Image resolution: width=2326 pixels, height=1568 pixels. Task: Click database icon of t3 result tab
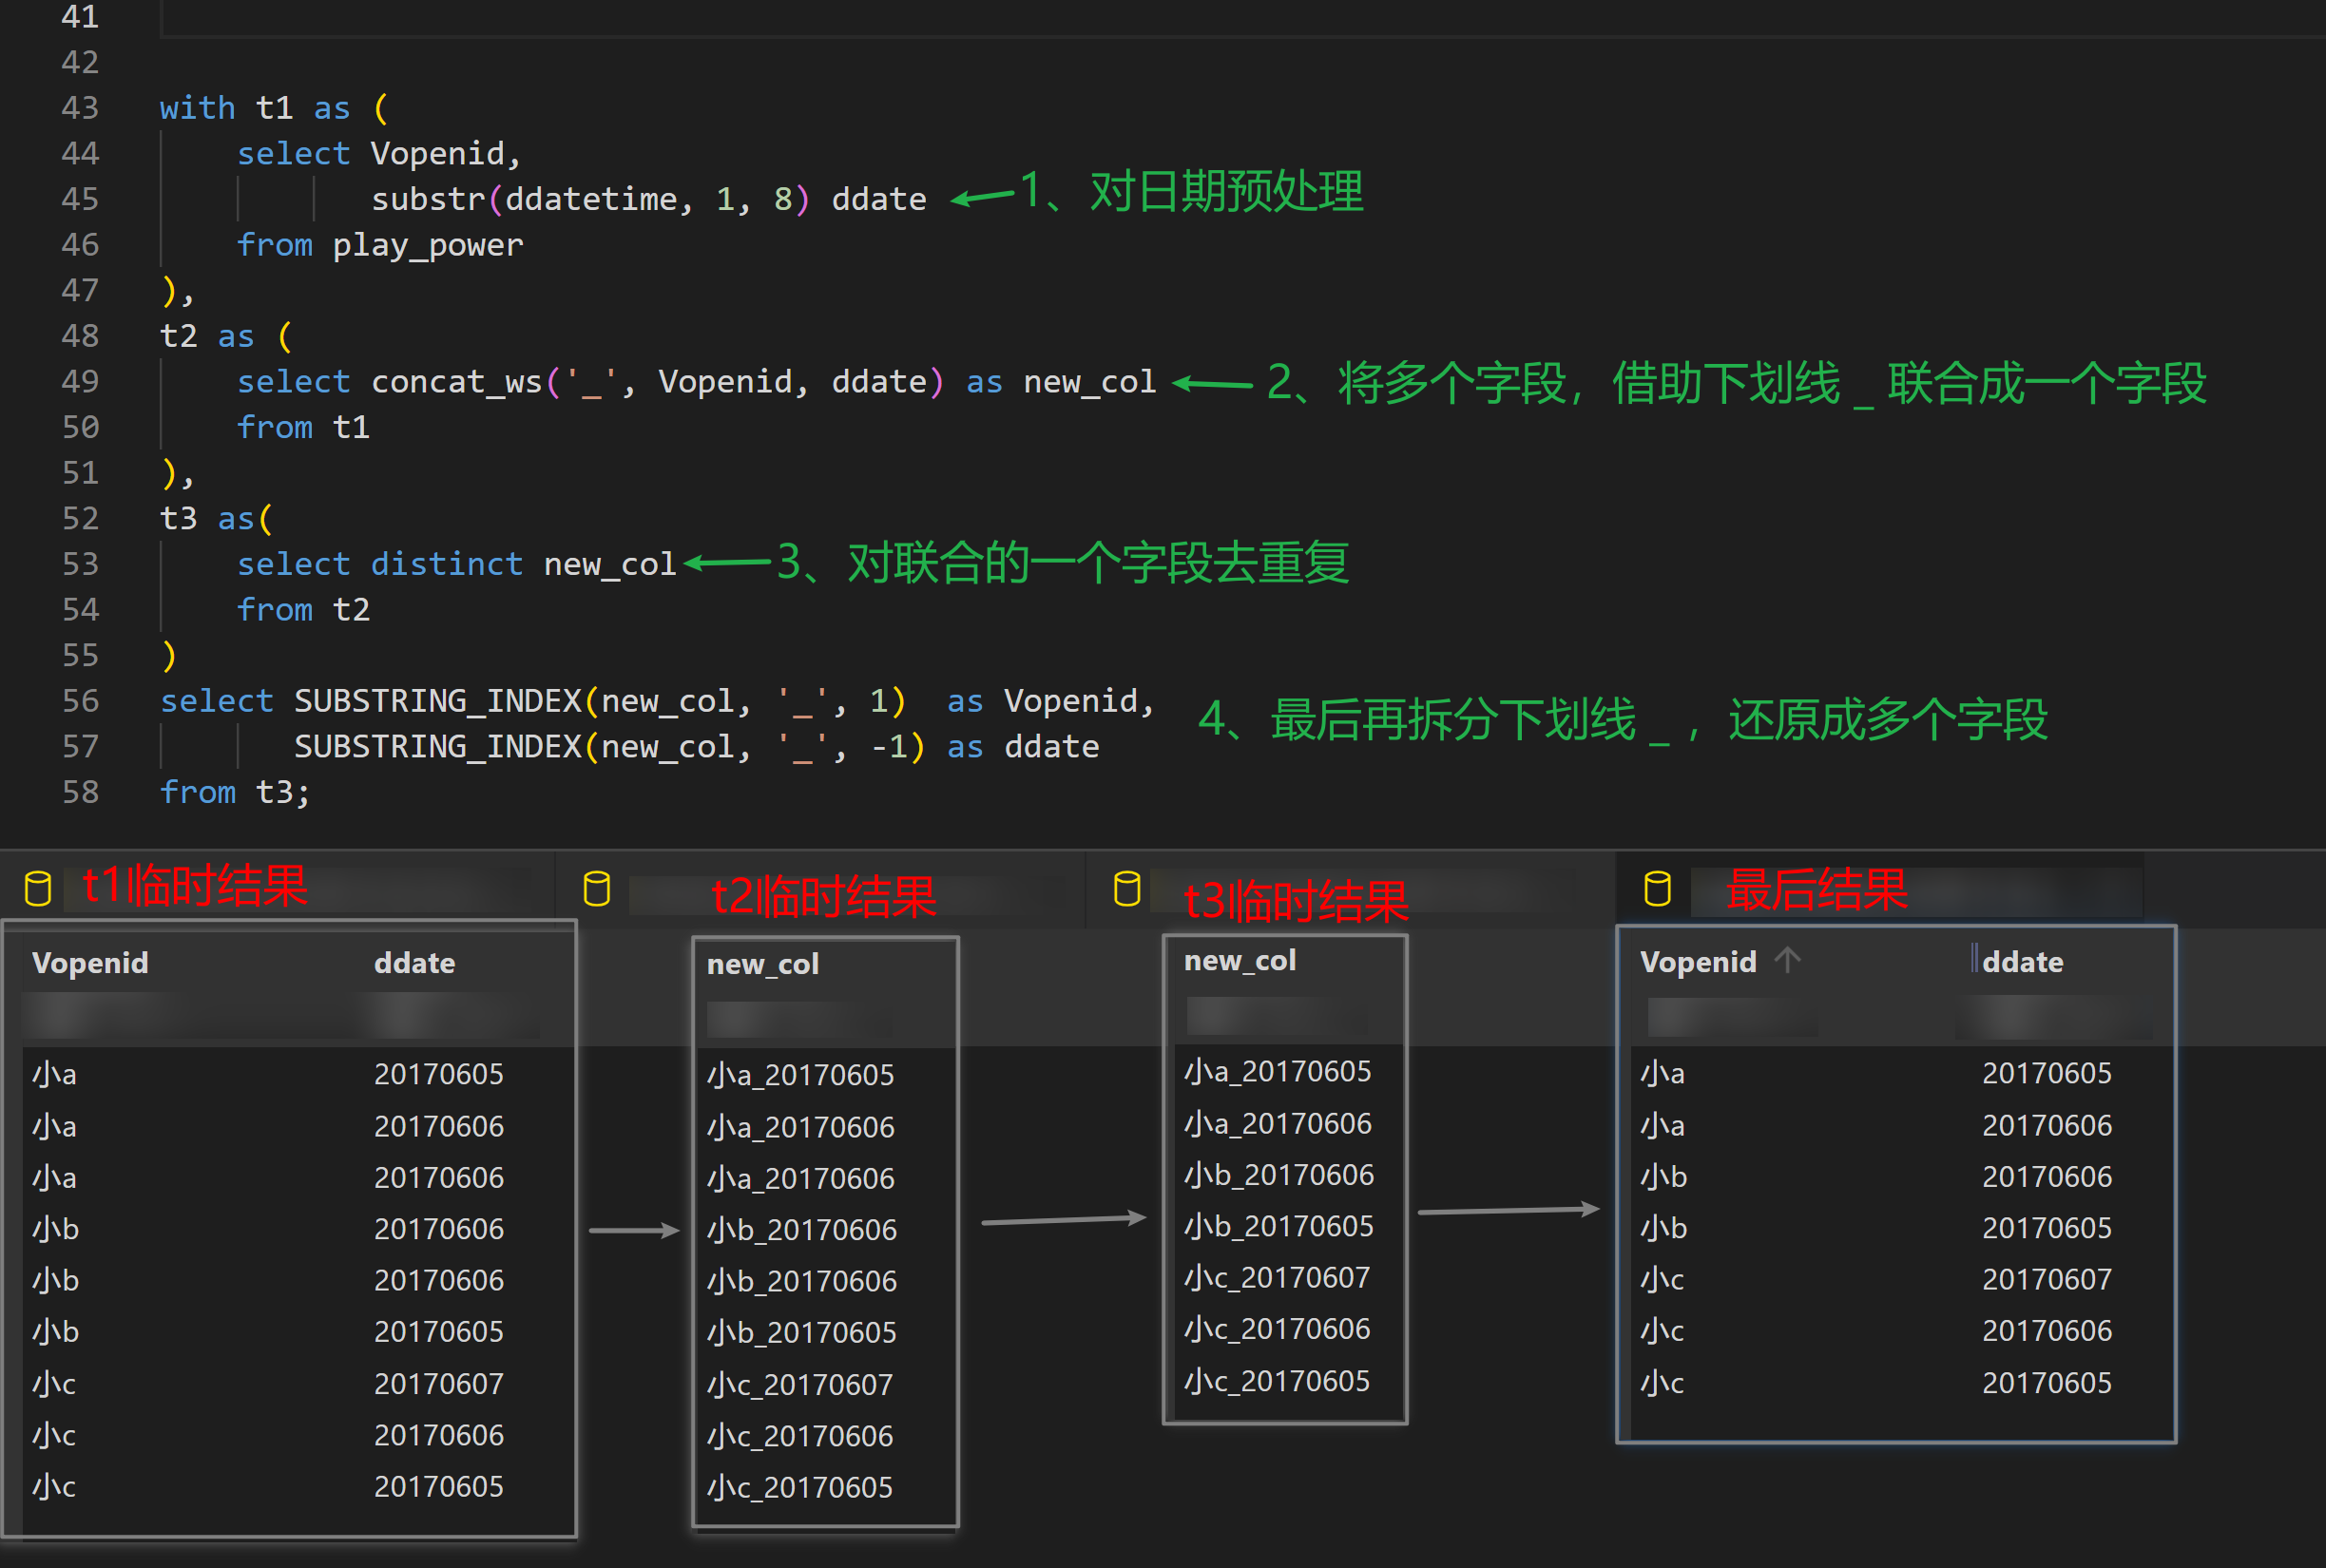[1127, 888]
